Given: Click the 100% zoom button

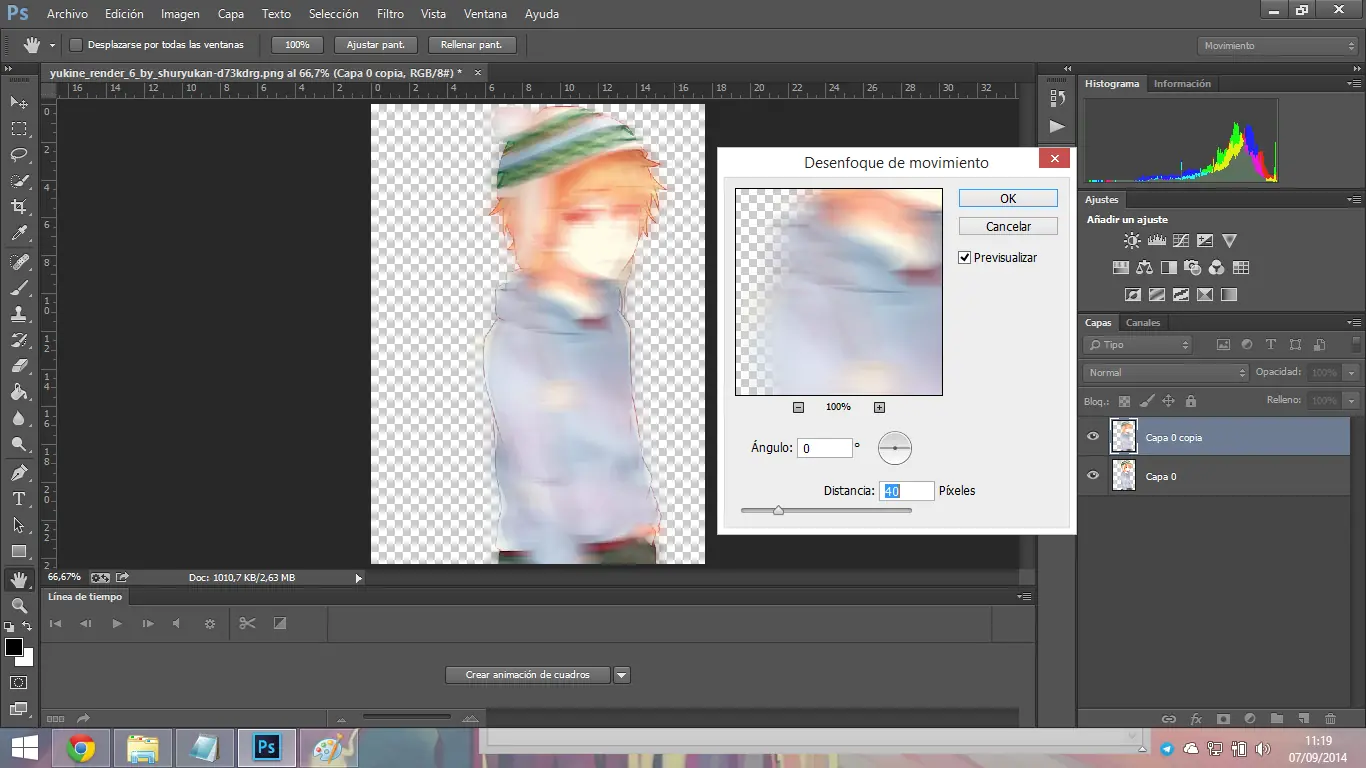Looking at the screenshot, I should [297, 45].
